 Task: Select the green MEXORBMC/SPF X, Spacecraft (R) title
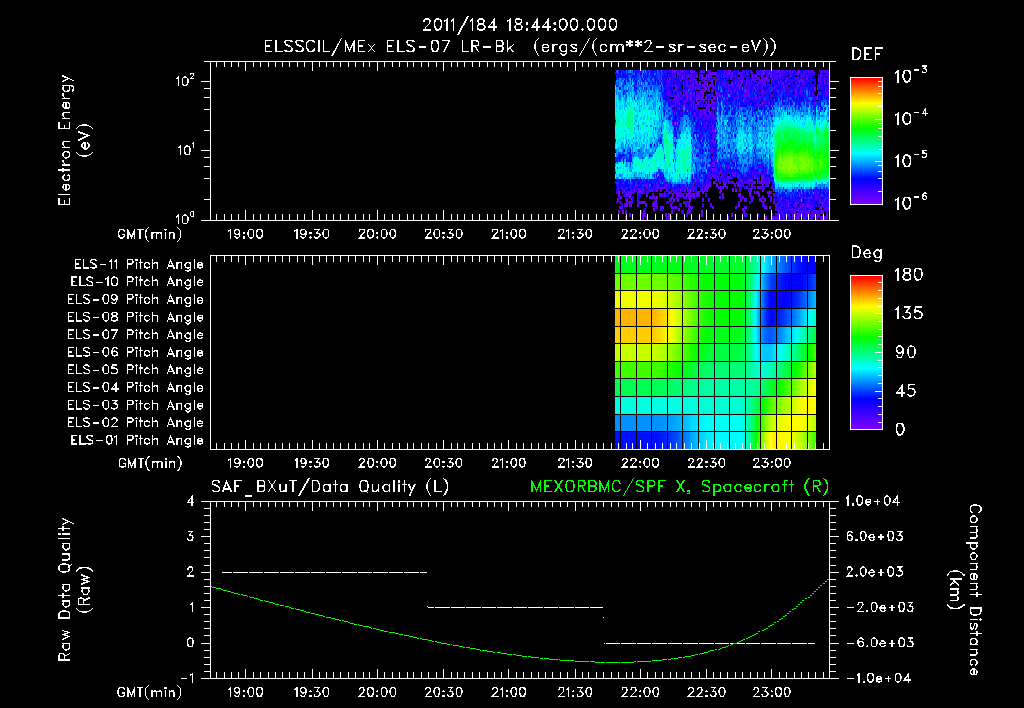click(679, 487)
